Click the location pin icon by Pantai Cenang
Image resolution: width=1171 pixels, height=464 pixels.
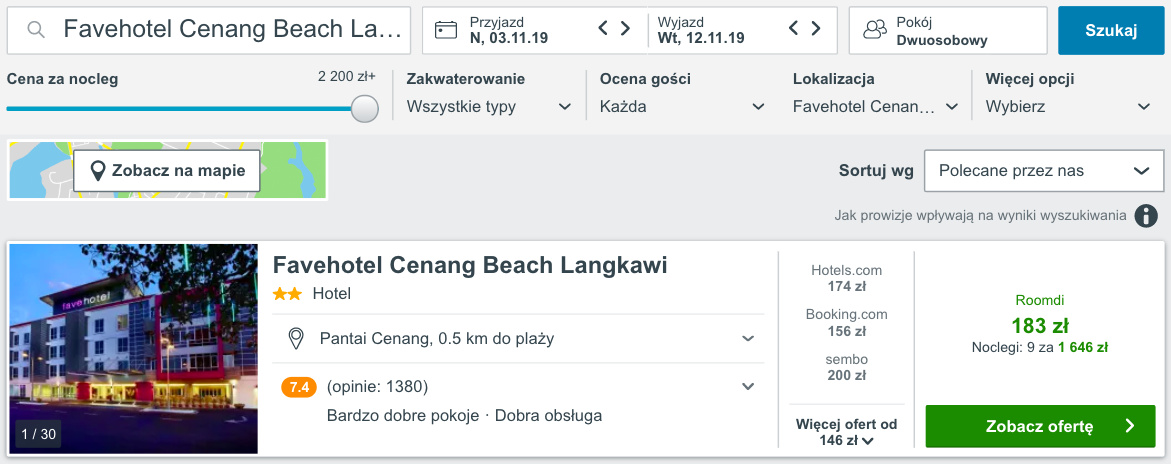pyautogui.click(x=296, y=338)
